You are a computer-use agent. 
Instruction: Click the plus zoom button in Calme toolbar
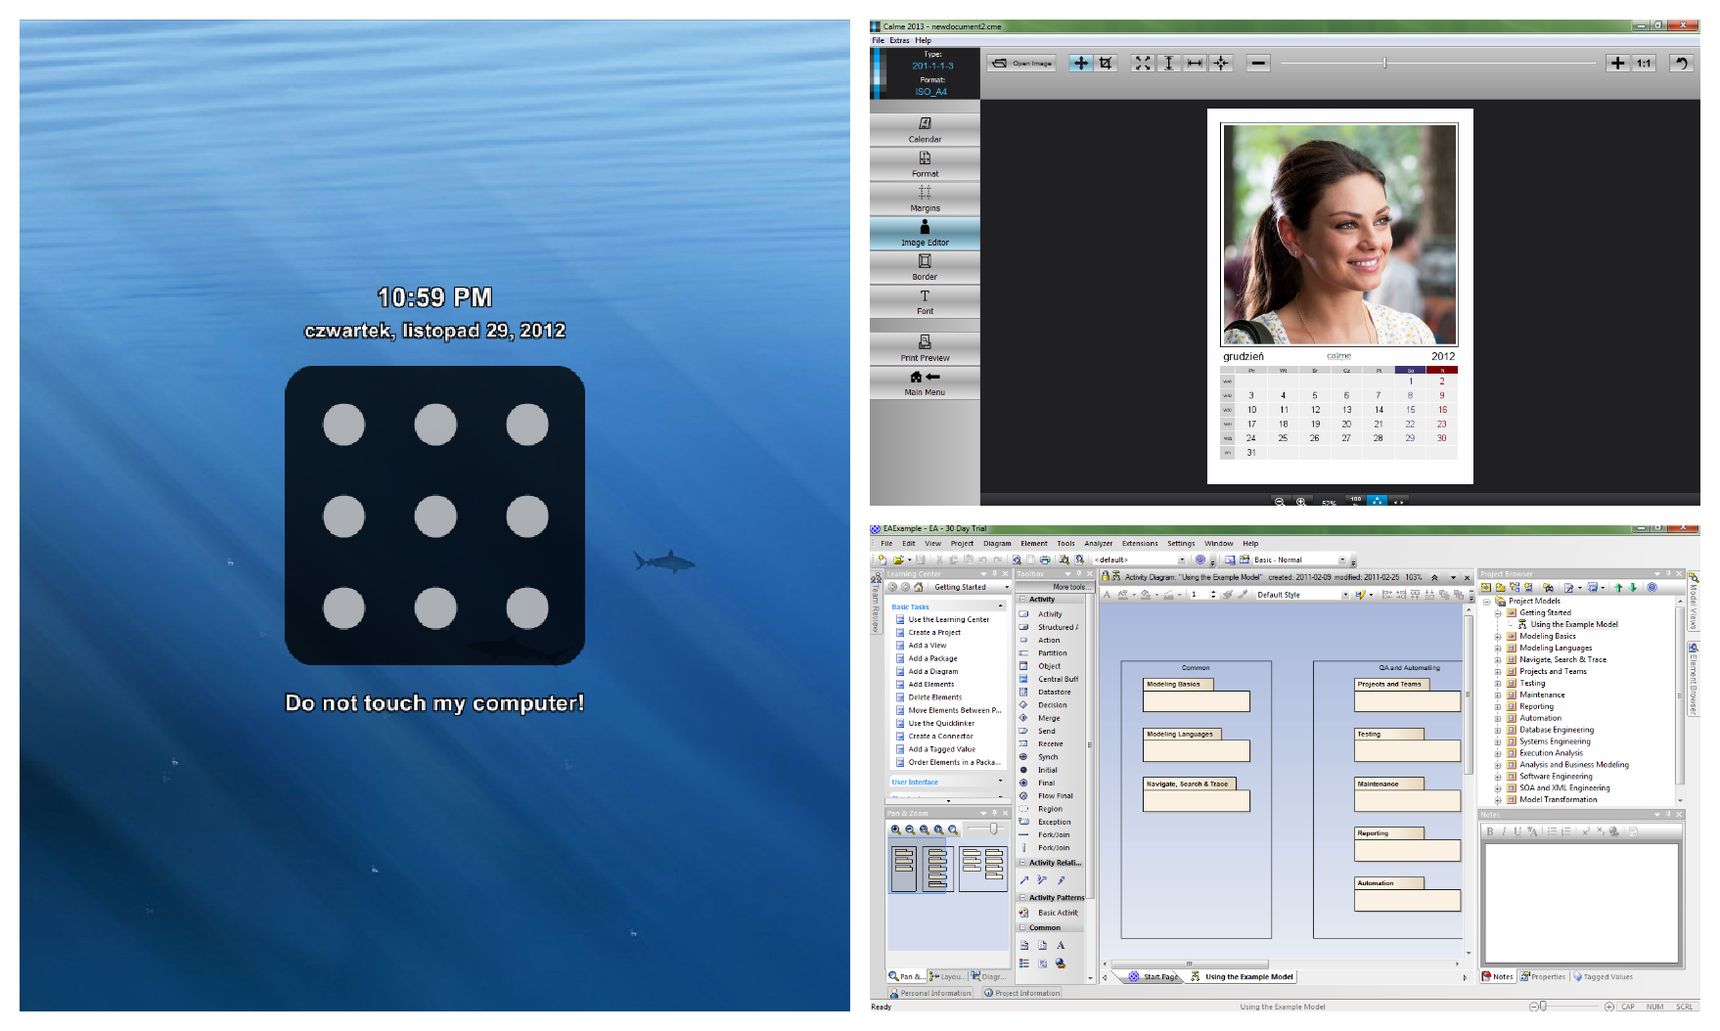pos(1617,63)
